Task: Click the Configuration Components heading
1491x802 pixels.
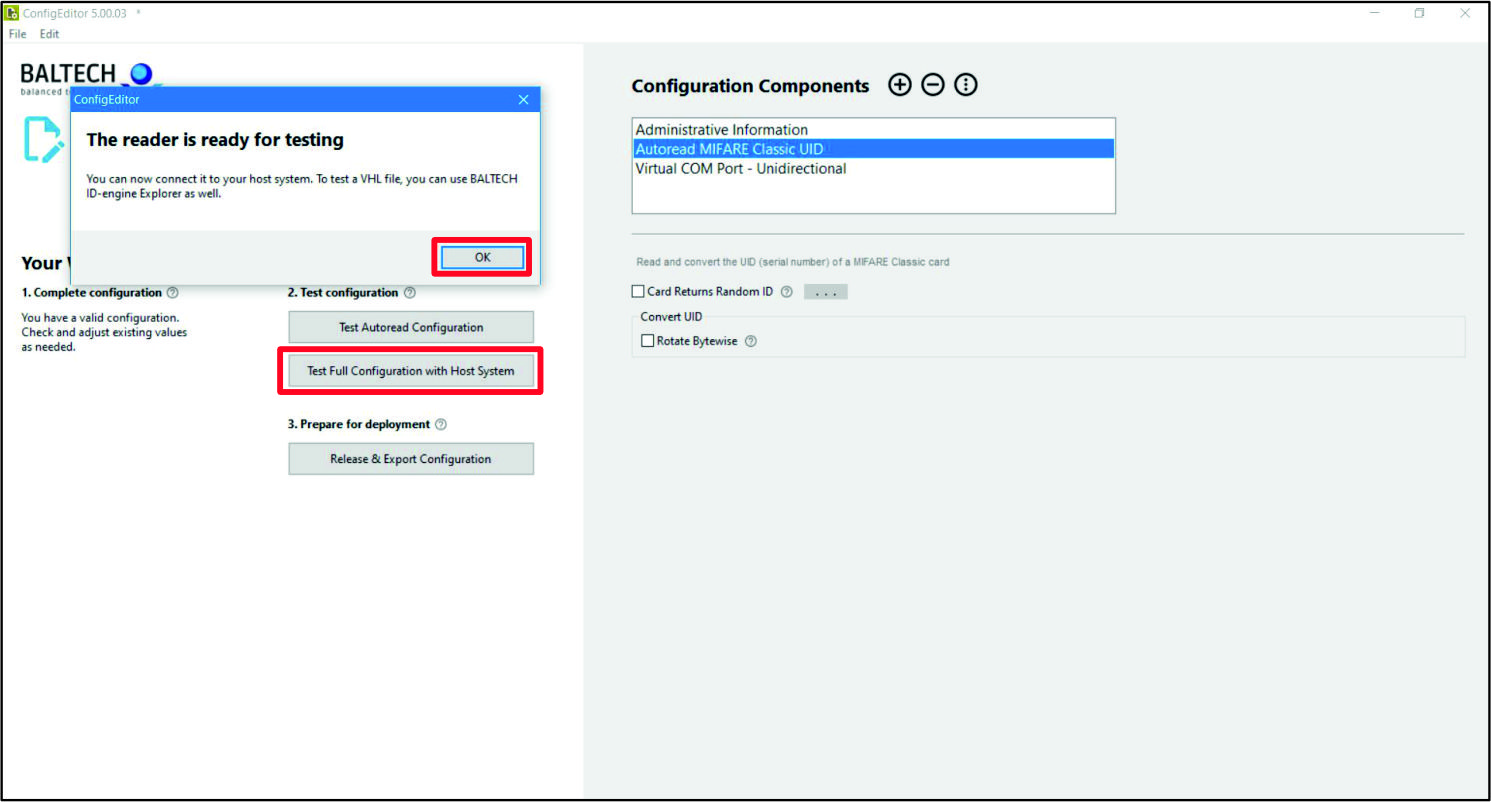Action: click(751, 86)
